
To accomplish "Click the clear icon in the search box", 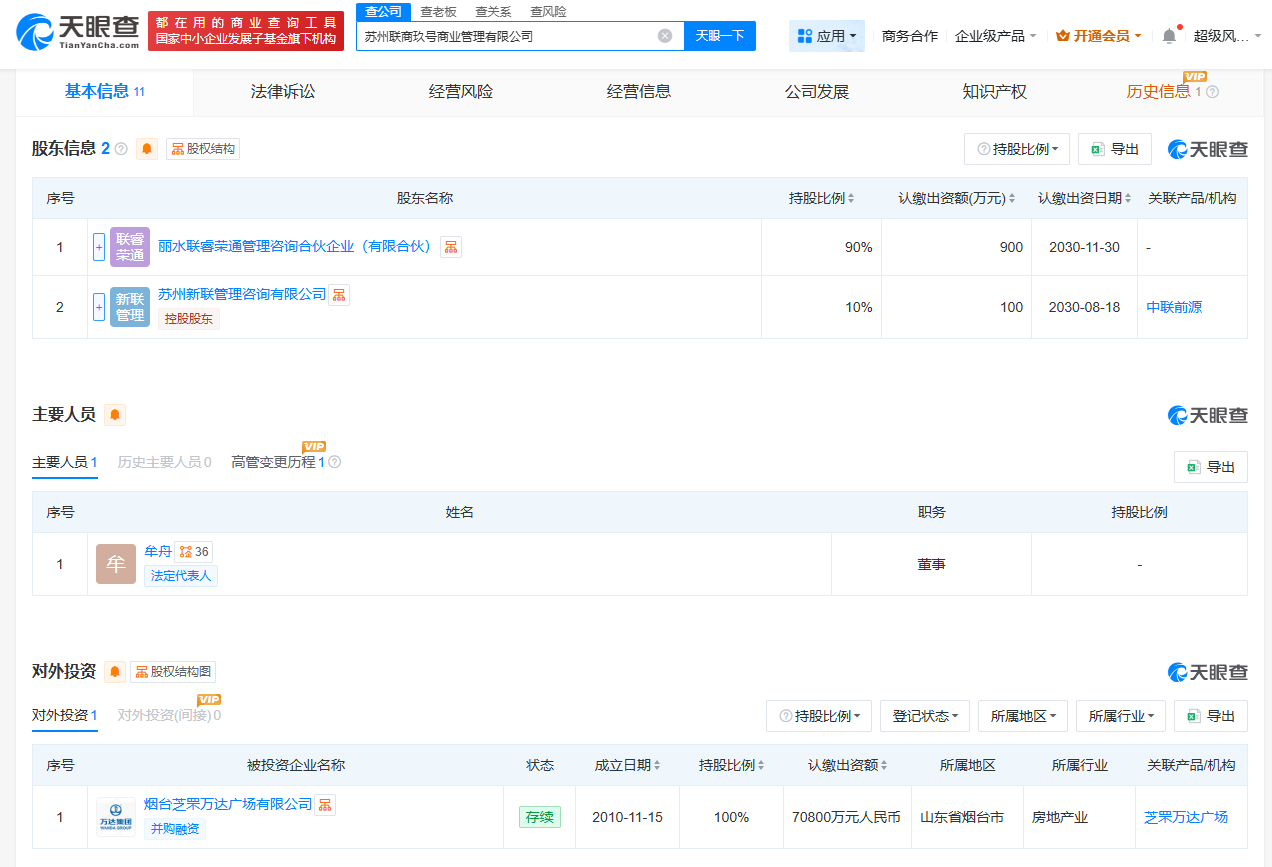I will (x=665, y=35).
